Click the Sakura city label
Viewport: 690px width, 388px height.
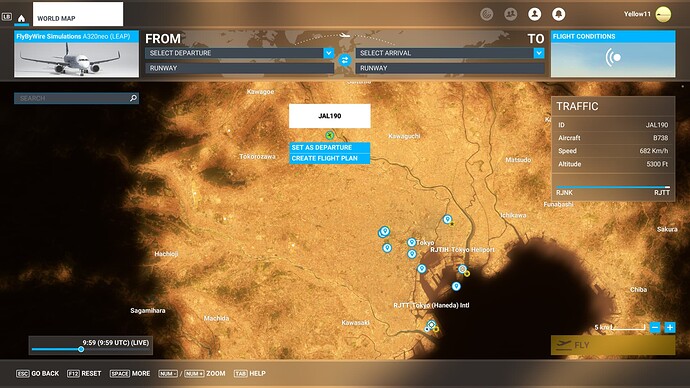click(x=667, y=229)
